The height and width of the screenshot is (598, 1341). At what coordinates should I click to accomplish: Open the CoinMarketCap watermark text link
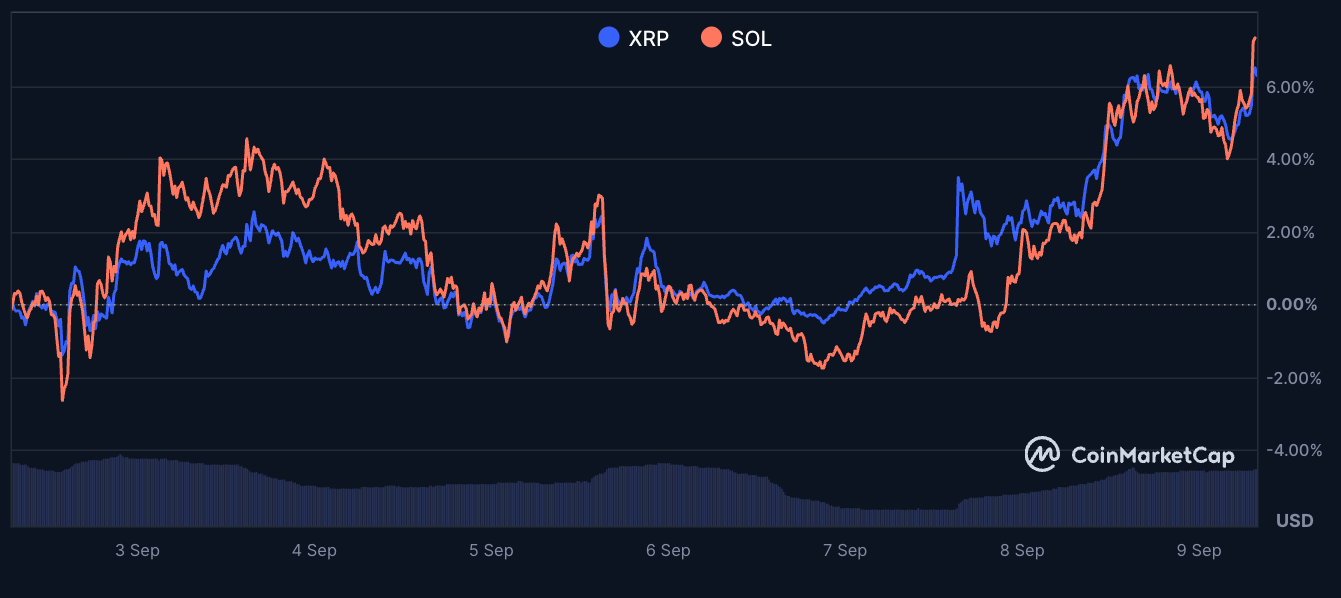[1152, 455]
